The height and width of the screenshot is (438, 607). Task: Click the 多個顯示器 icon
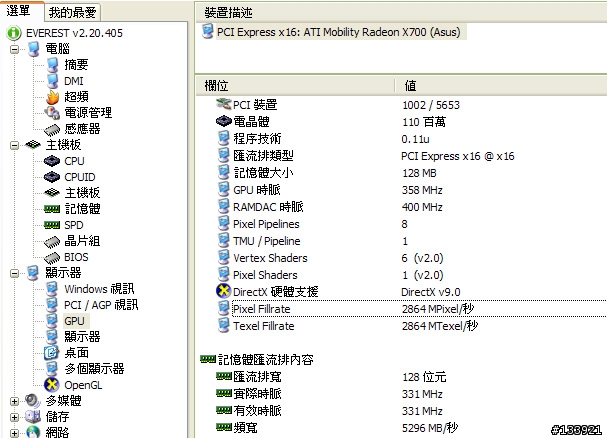(52, 369)
